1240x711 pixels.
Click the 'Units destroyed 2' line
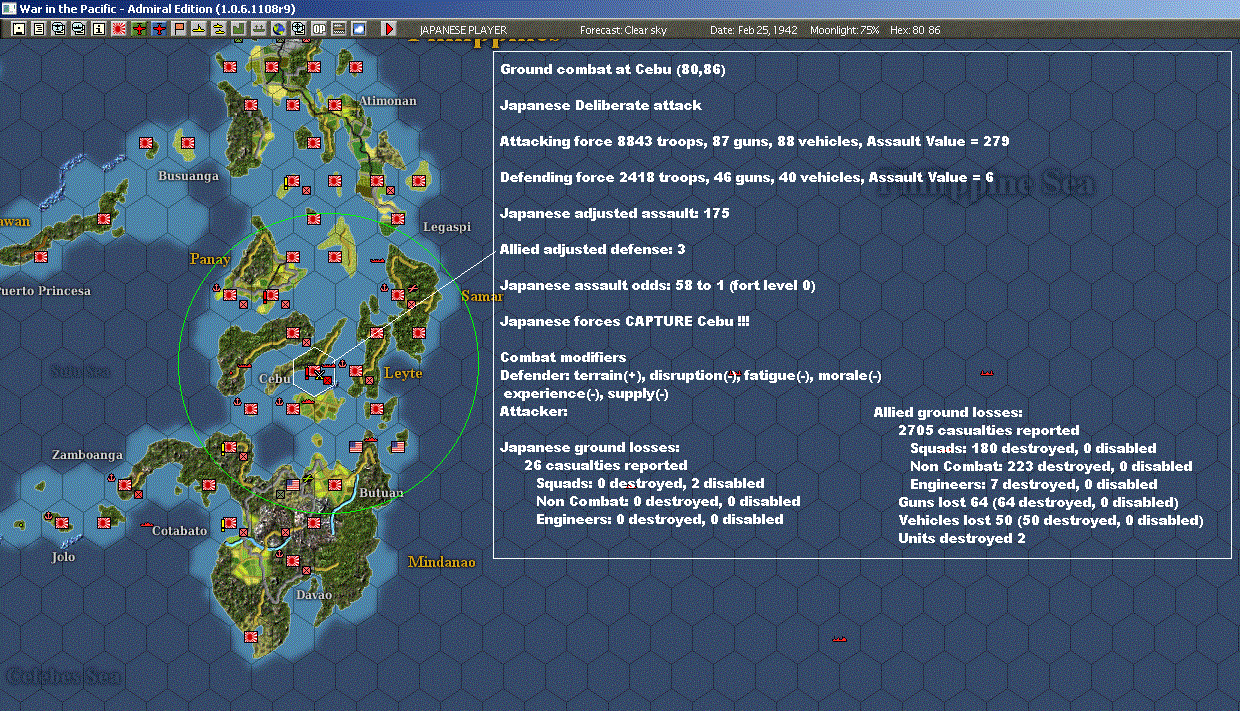(962, 538)
